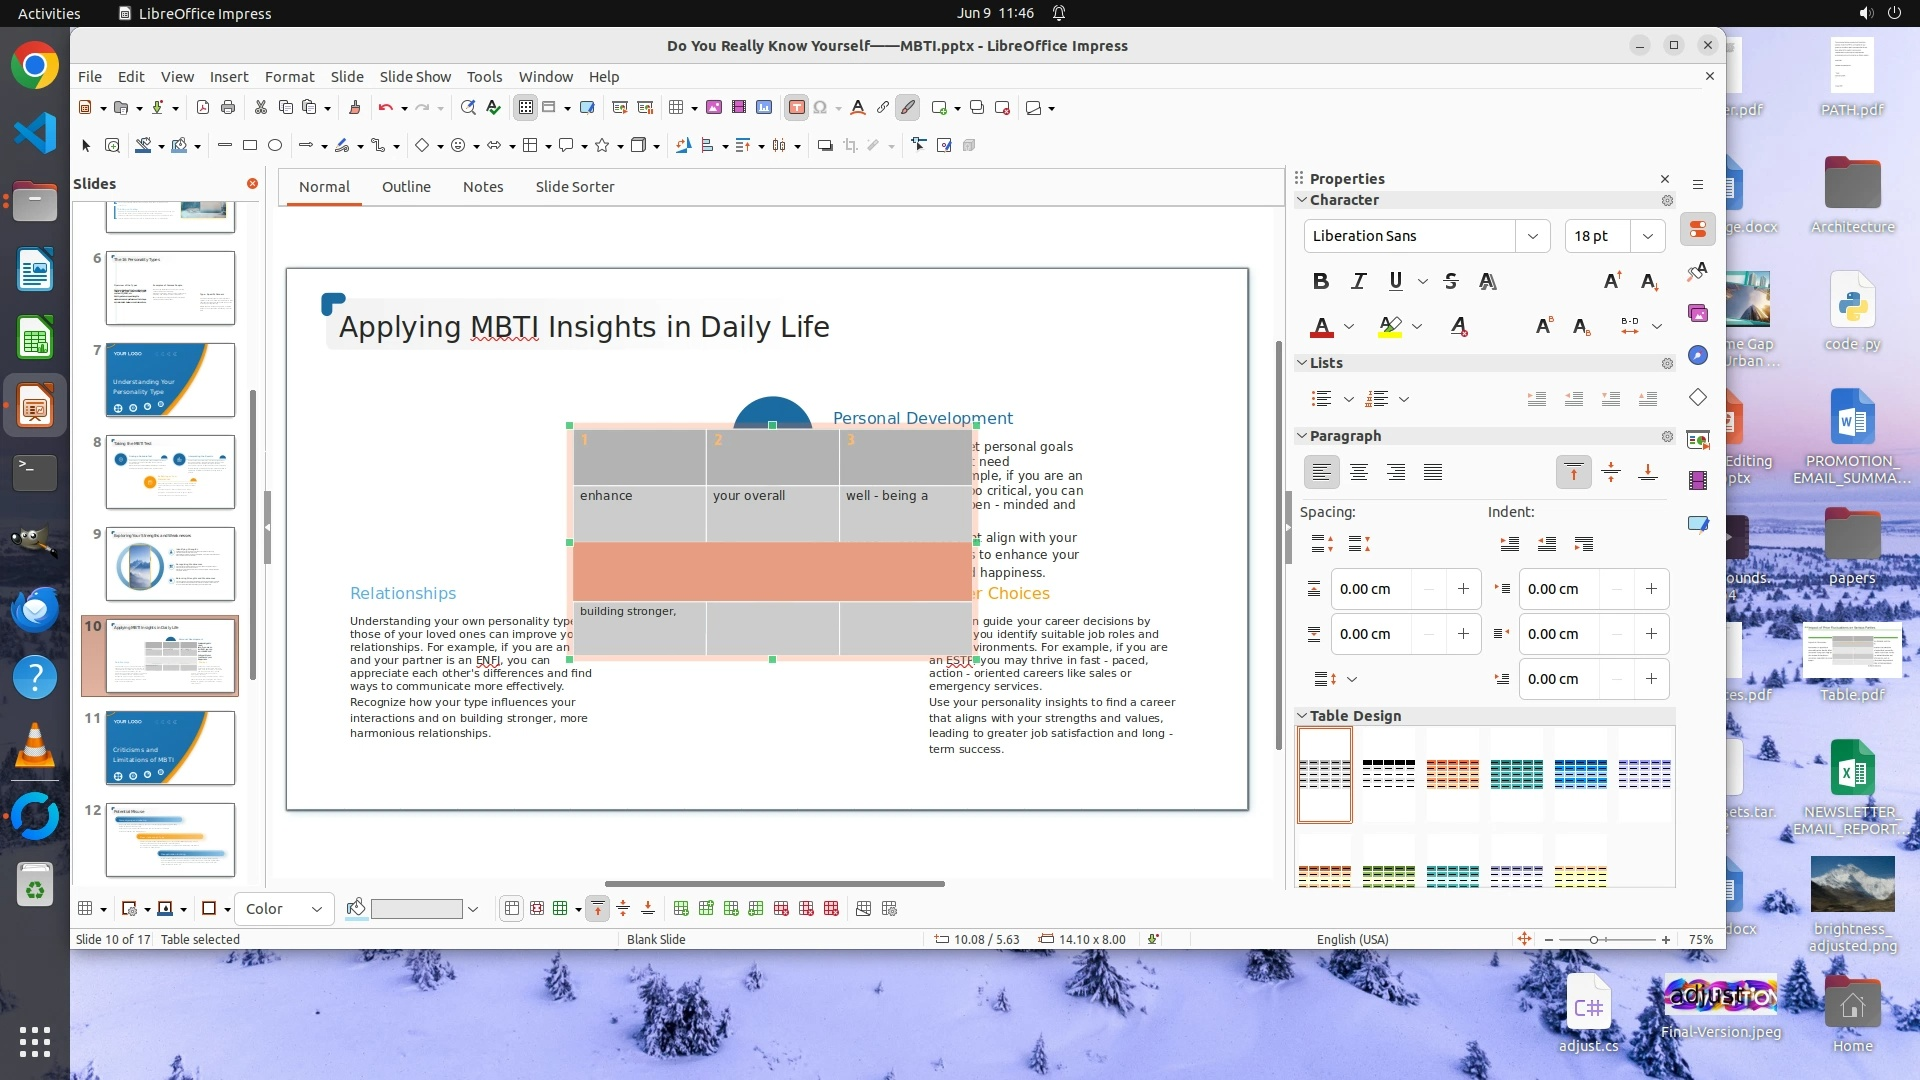The image size is (1920, 1080).
Task: Open More Options for Paragraph panel
Action: click(x=1667, y=437)
